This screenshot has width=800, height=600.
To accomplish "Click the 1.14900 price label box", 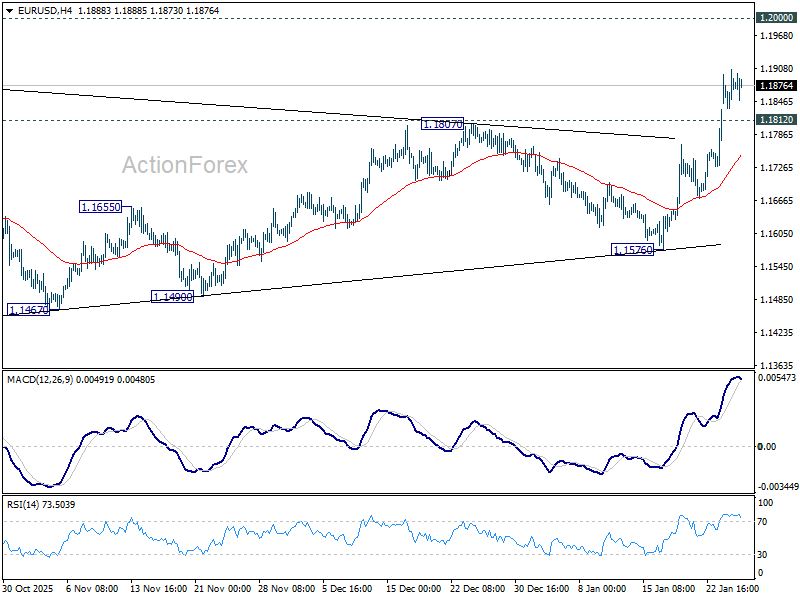I will (172, 296).
